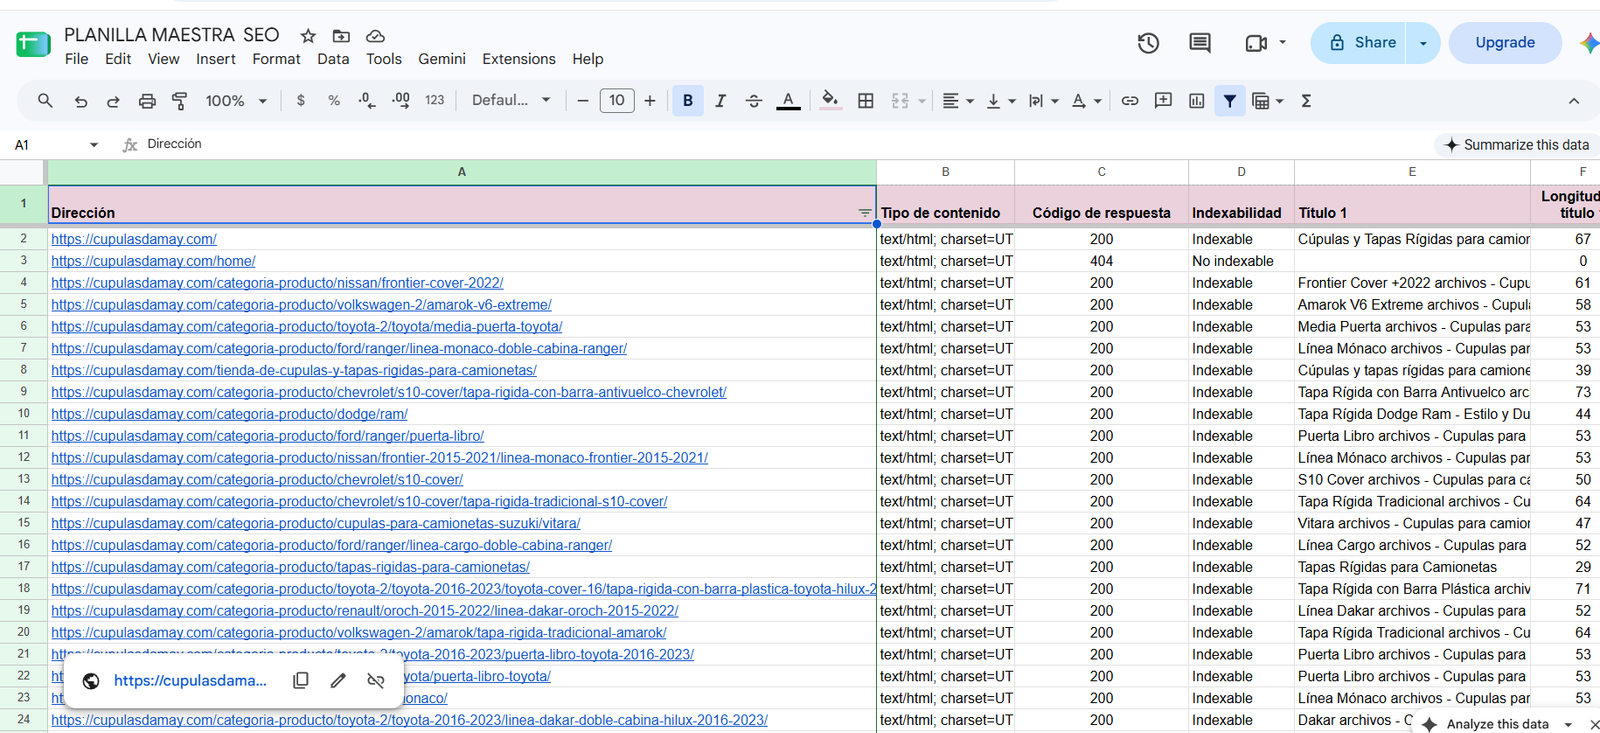Screen dimensions: 1600x733
Task: Increase the font size
Action: point(650,101)
